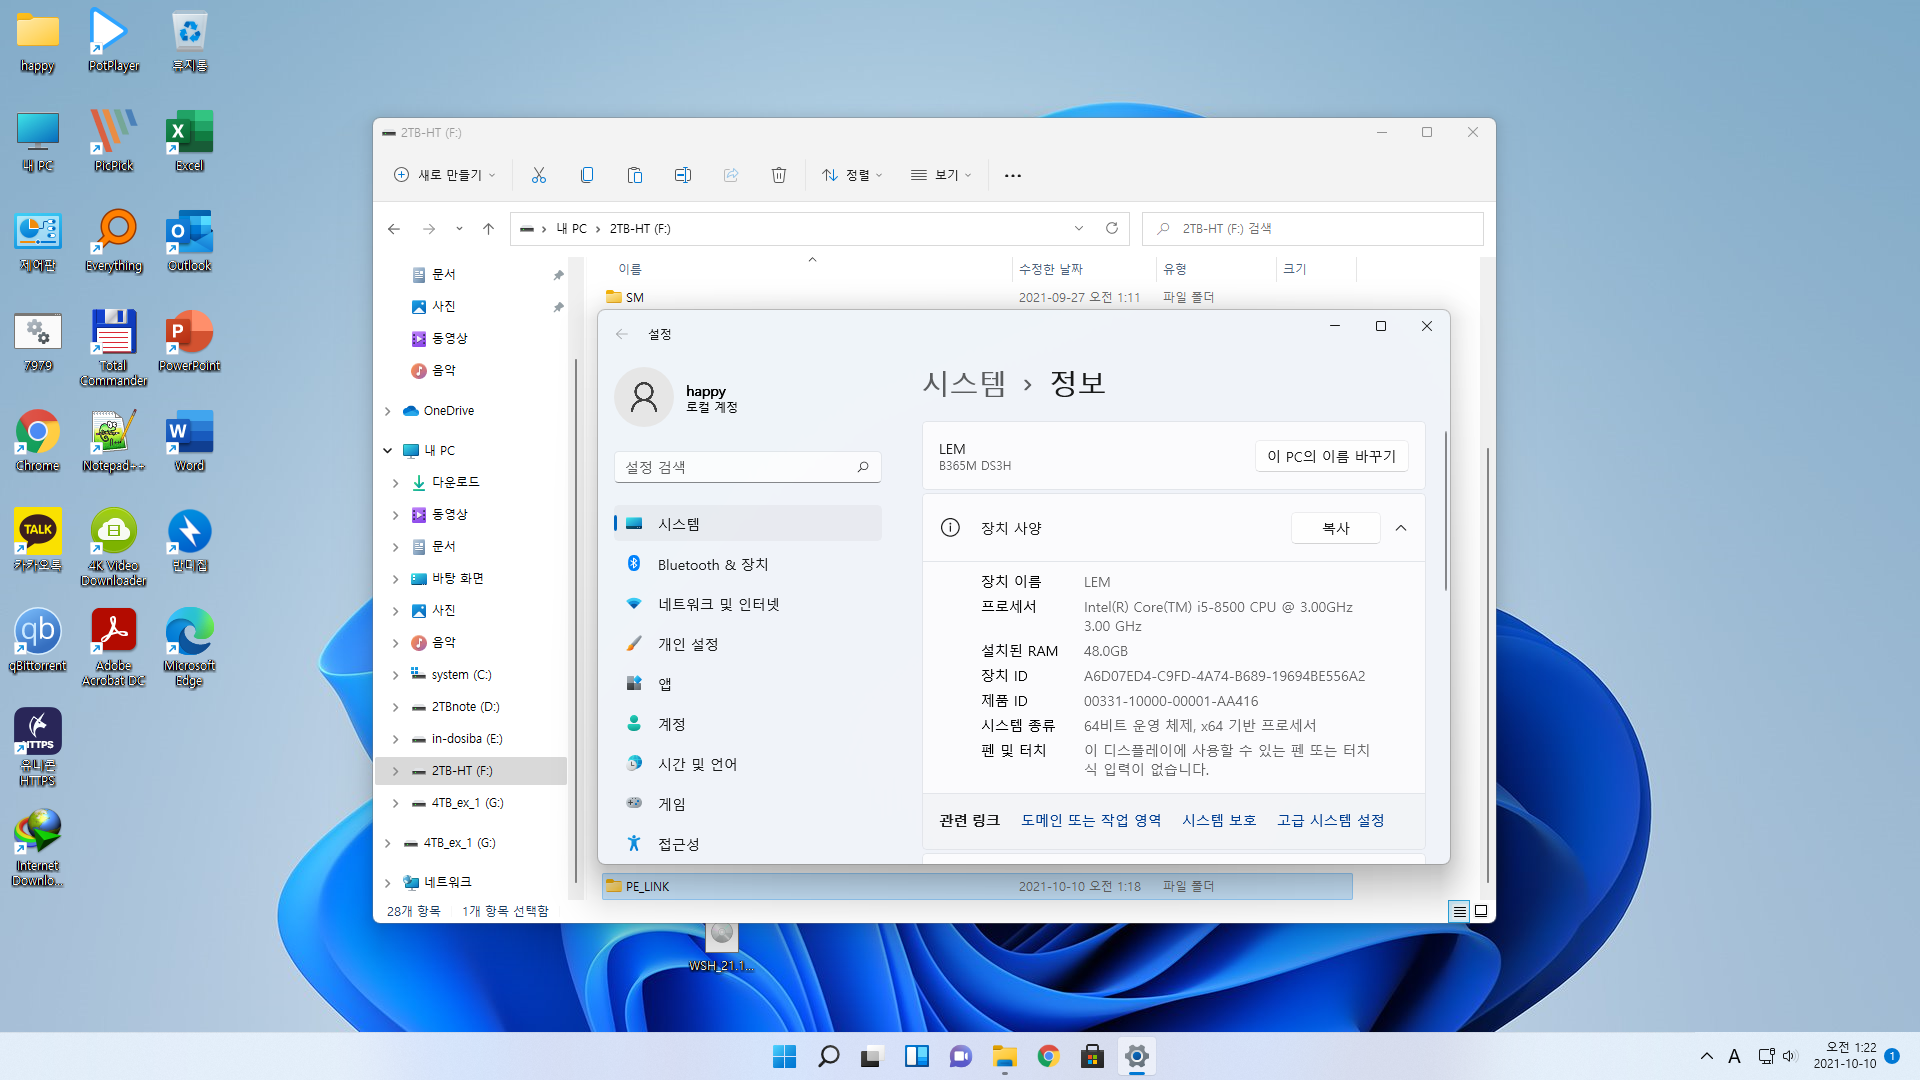
Task: Open Widgets from the taskbar
Action: pos(917,1056)
